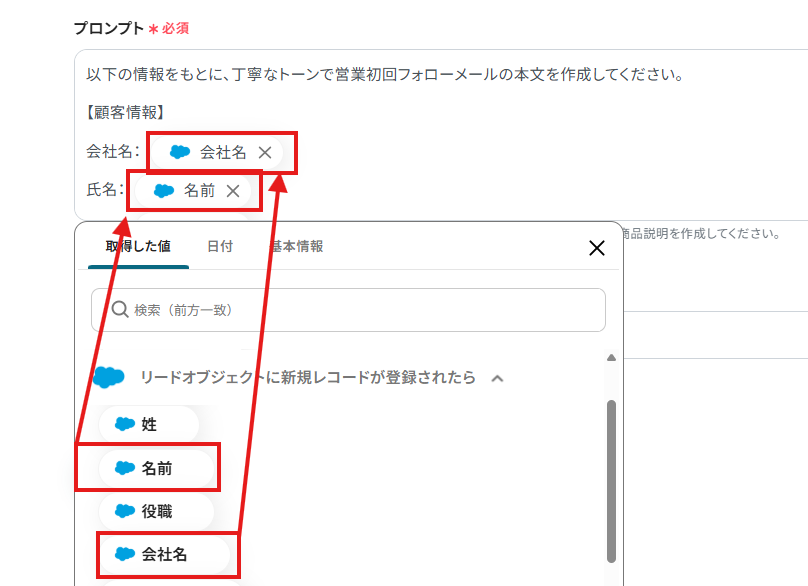
Task: Insert the 名前 value from the list
Action: click(x=156, y=467)
